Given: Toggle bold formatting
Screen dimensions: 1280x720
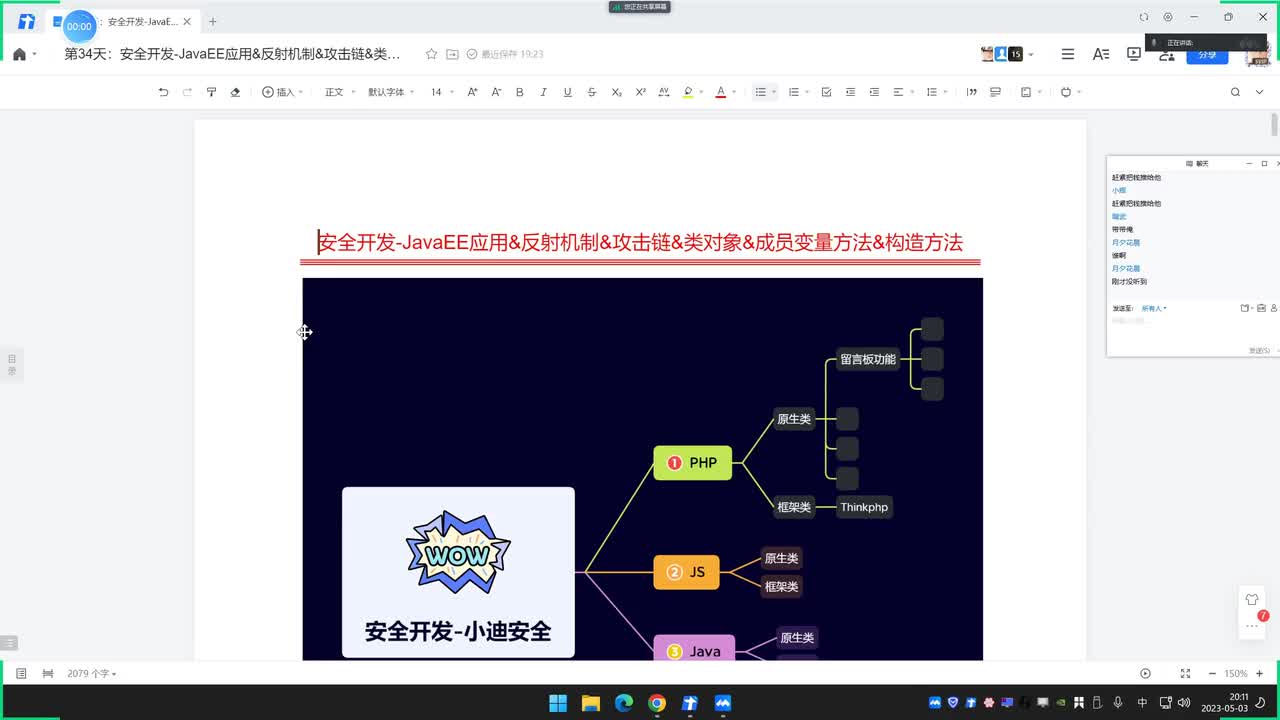Looking at the screenshot, I should (x=520, y=92).
